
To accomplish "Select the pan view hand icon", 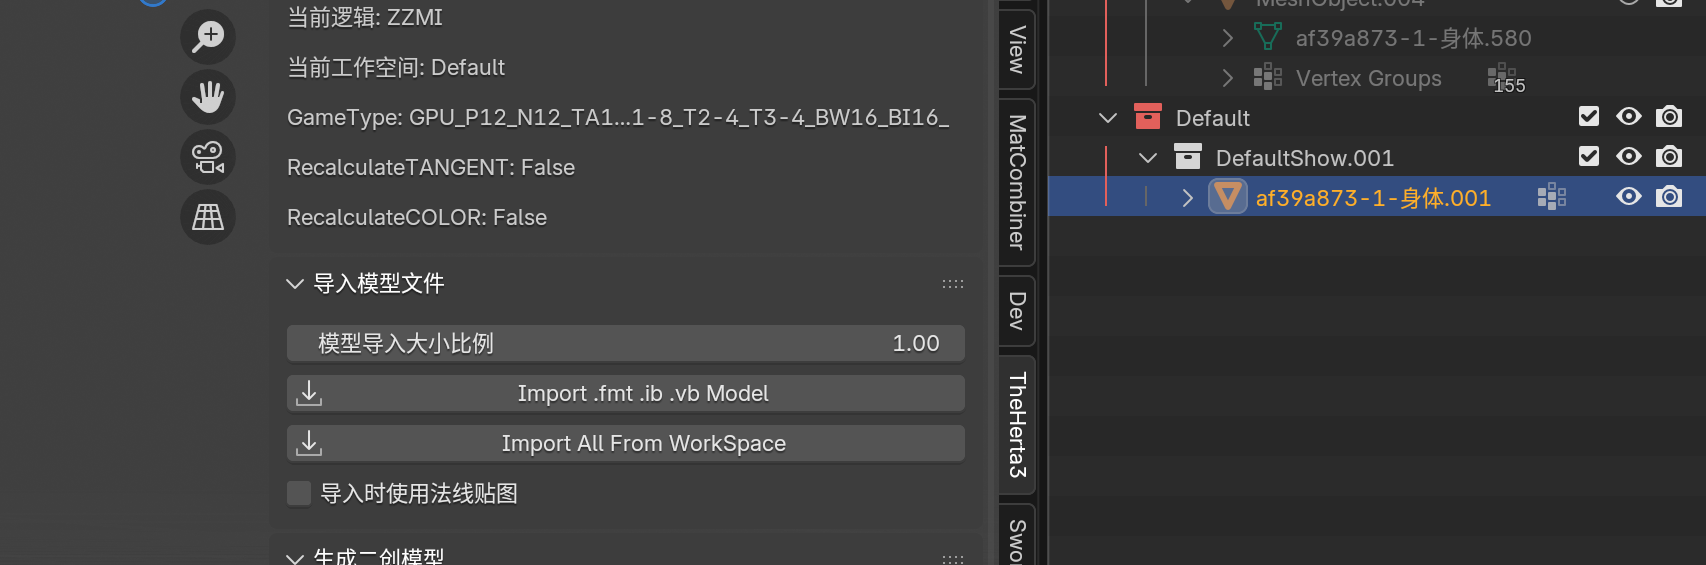I will click(x=208, y=97).
